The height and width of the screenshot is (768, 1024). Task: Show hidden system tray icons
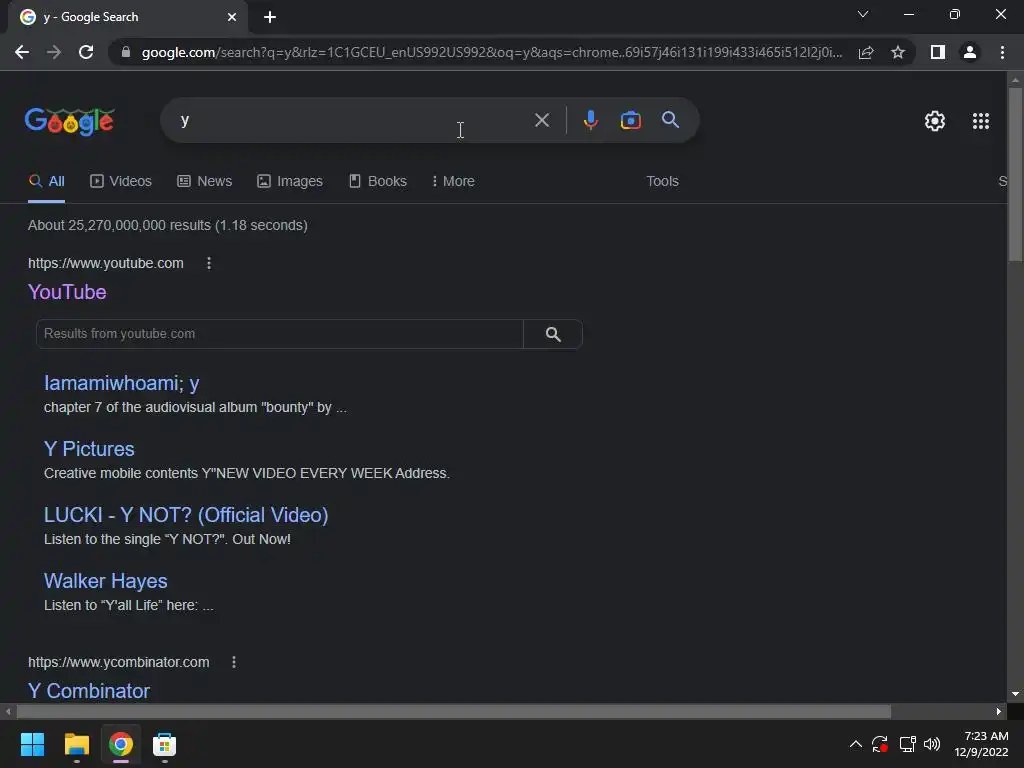[856, 744]
